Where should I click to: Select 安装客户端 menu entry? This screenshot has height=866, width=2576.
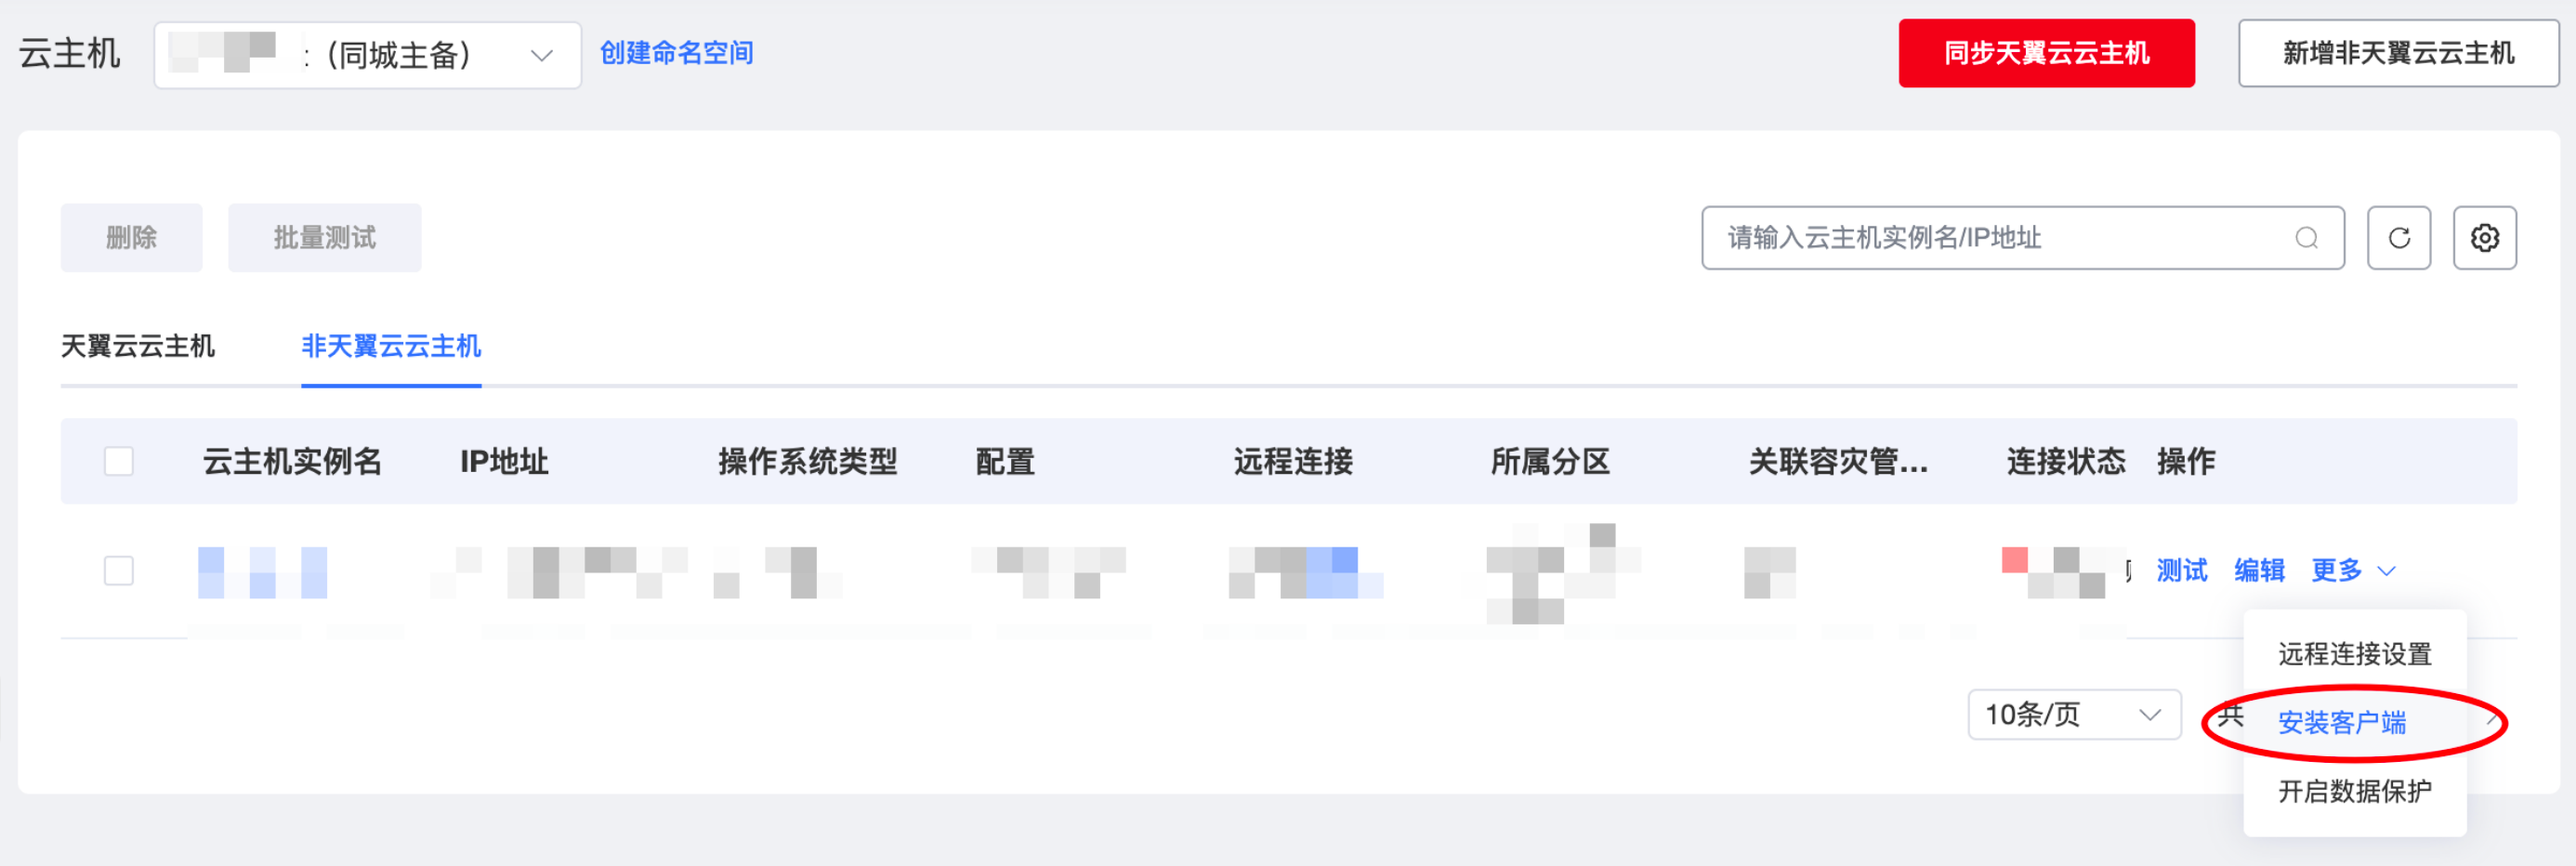(x=2341, y=722)
